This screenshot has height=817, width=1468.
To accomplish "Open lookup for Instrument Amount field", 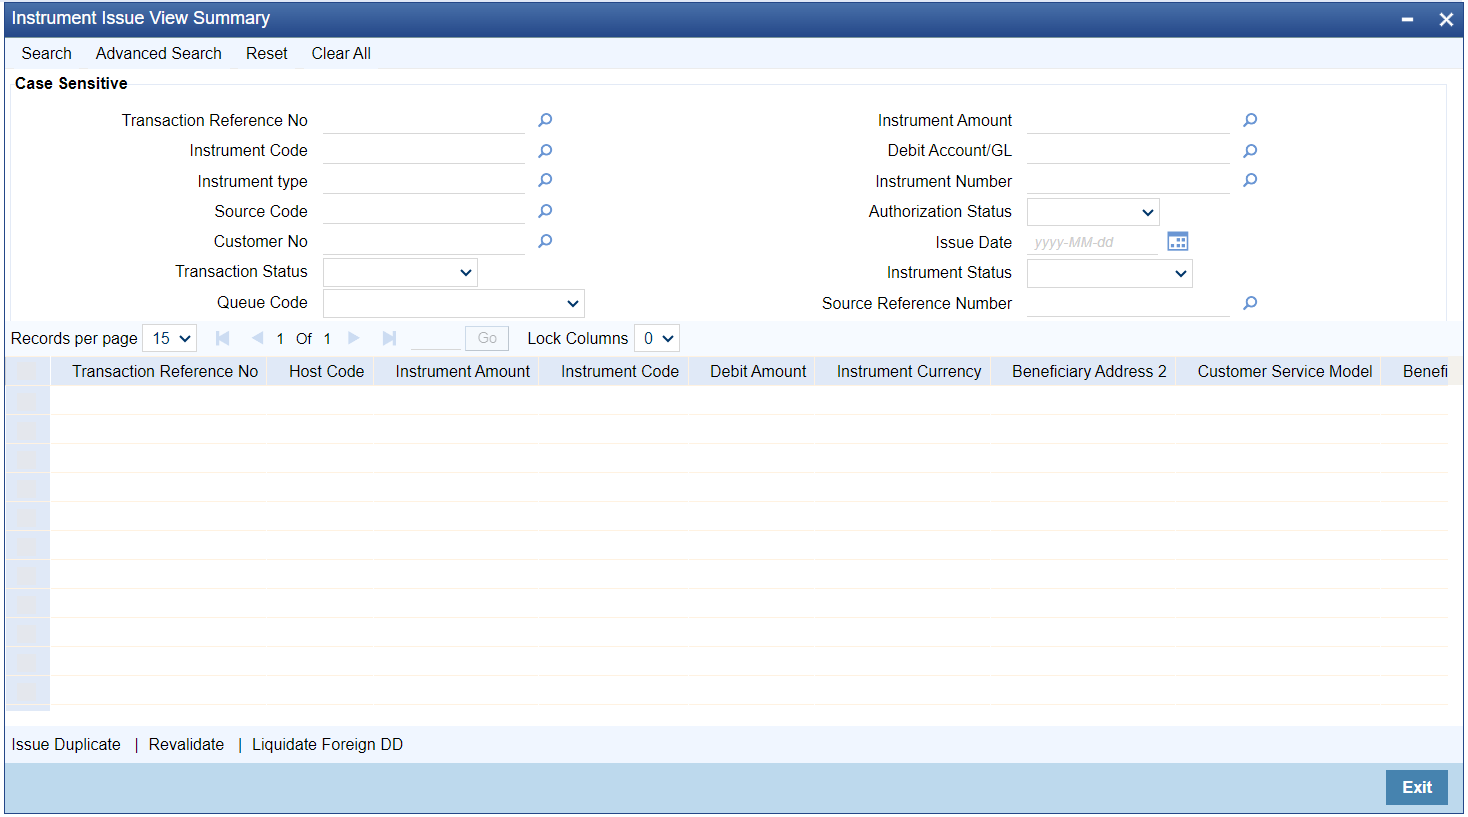I will [x=1250, y=120].
